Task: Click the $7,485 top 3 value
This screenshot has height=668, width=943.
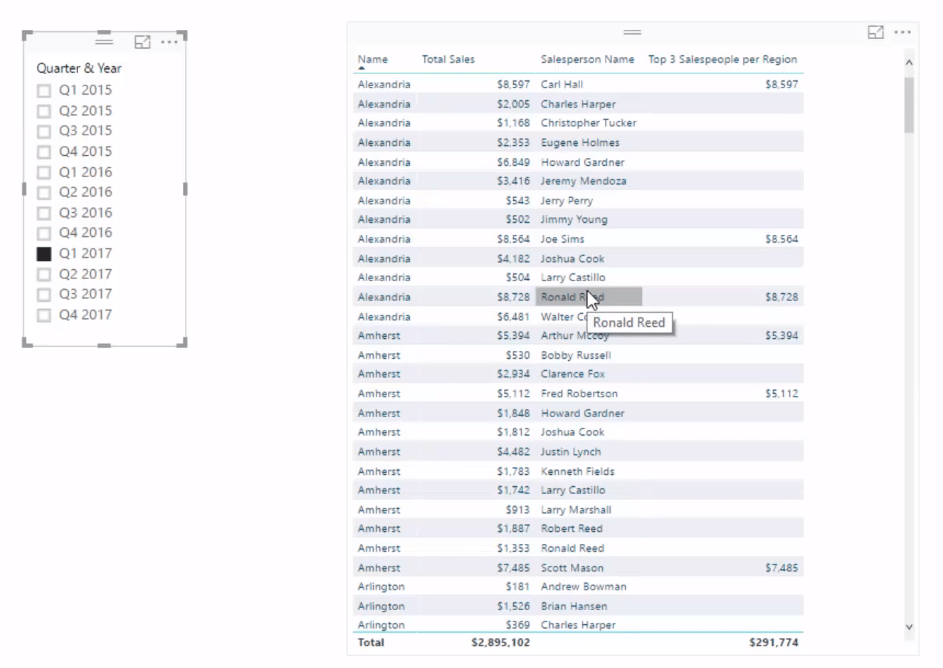Action: (781, 568)
